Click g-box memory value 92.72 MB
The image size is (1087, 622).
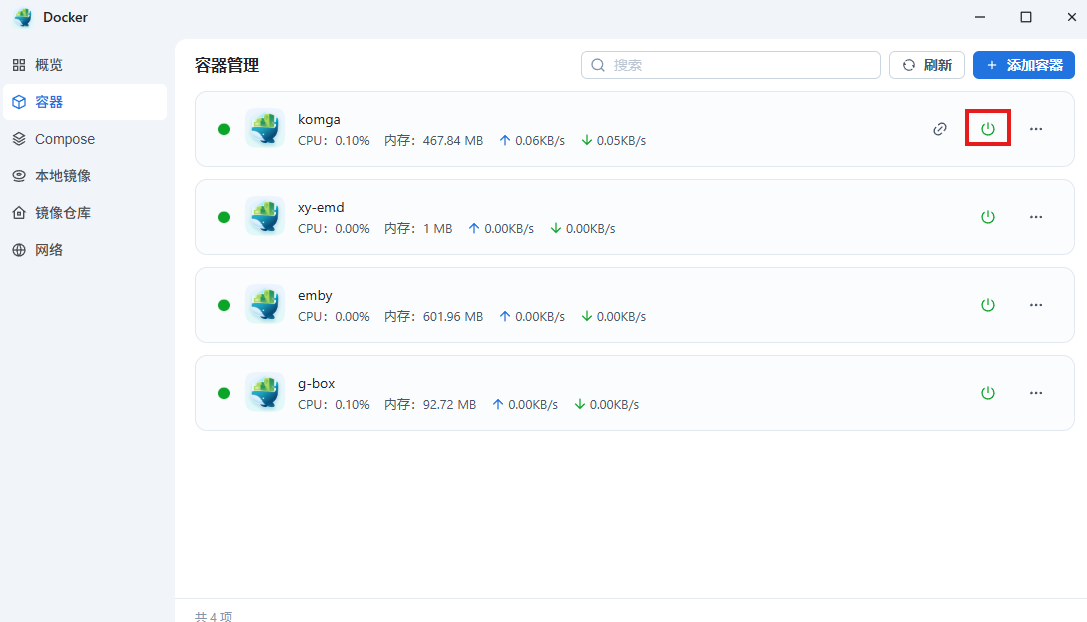pos(449,405)
